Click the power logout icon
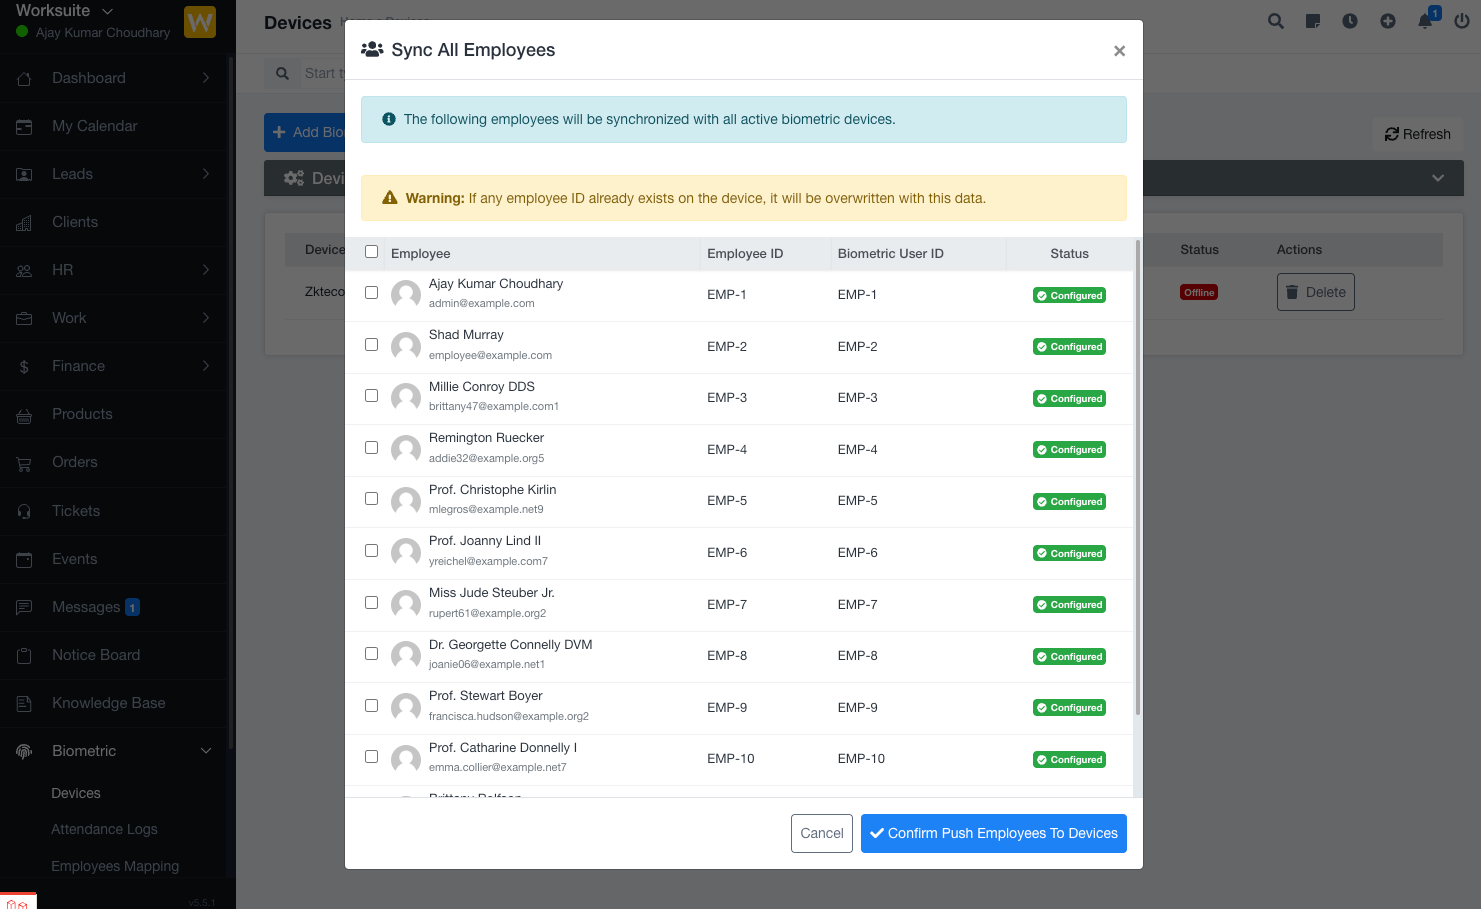 (x=1461, y=21)
